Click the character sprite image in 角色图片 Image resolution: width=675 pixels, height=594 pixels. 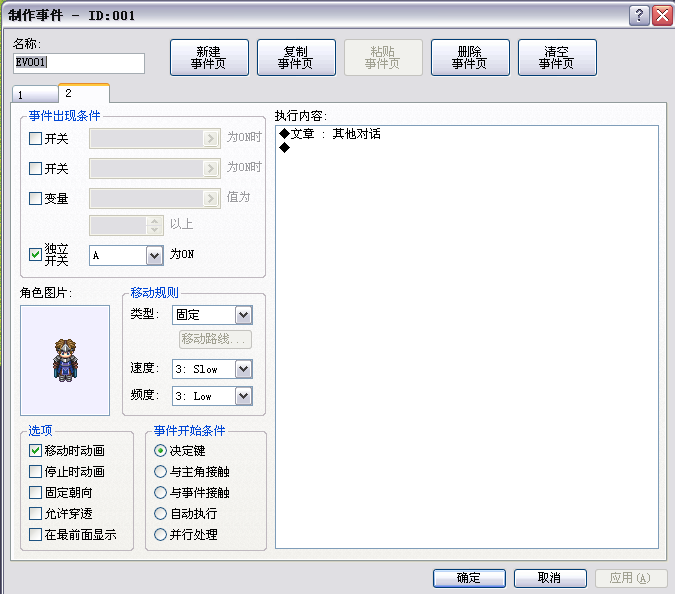tap(65, 360)
